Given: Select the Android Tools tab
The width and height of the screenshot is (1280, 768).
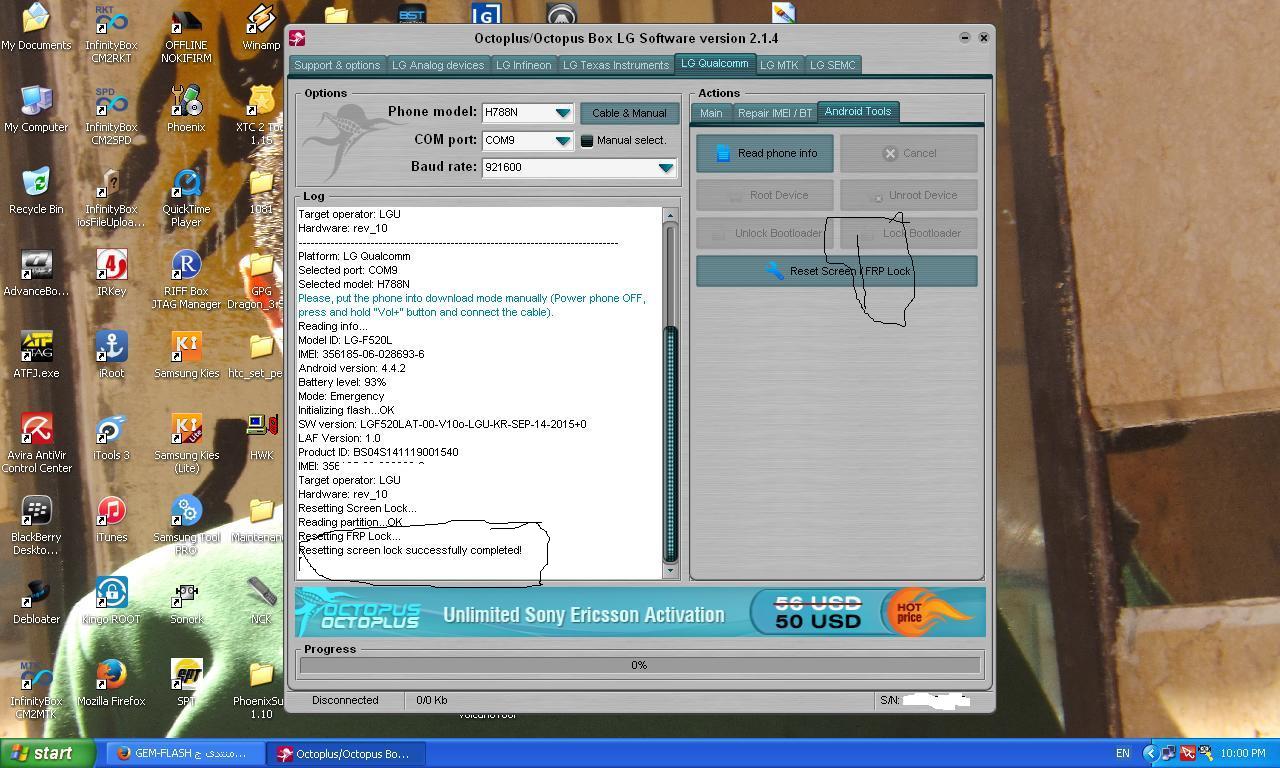Looking at the screenshot, I should [x=858, y=112].
